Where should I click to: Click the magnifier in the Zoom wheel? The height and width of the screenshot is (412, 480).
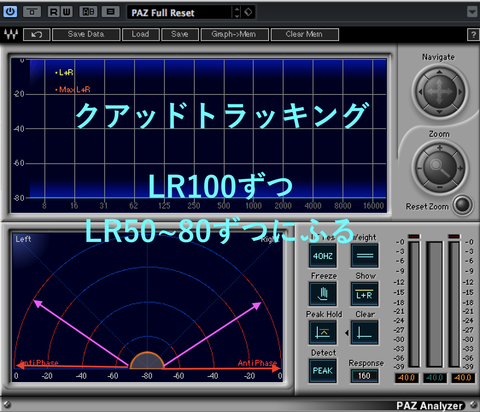(439, 168)
